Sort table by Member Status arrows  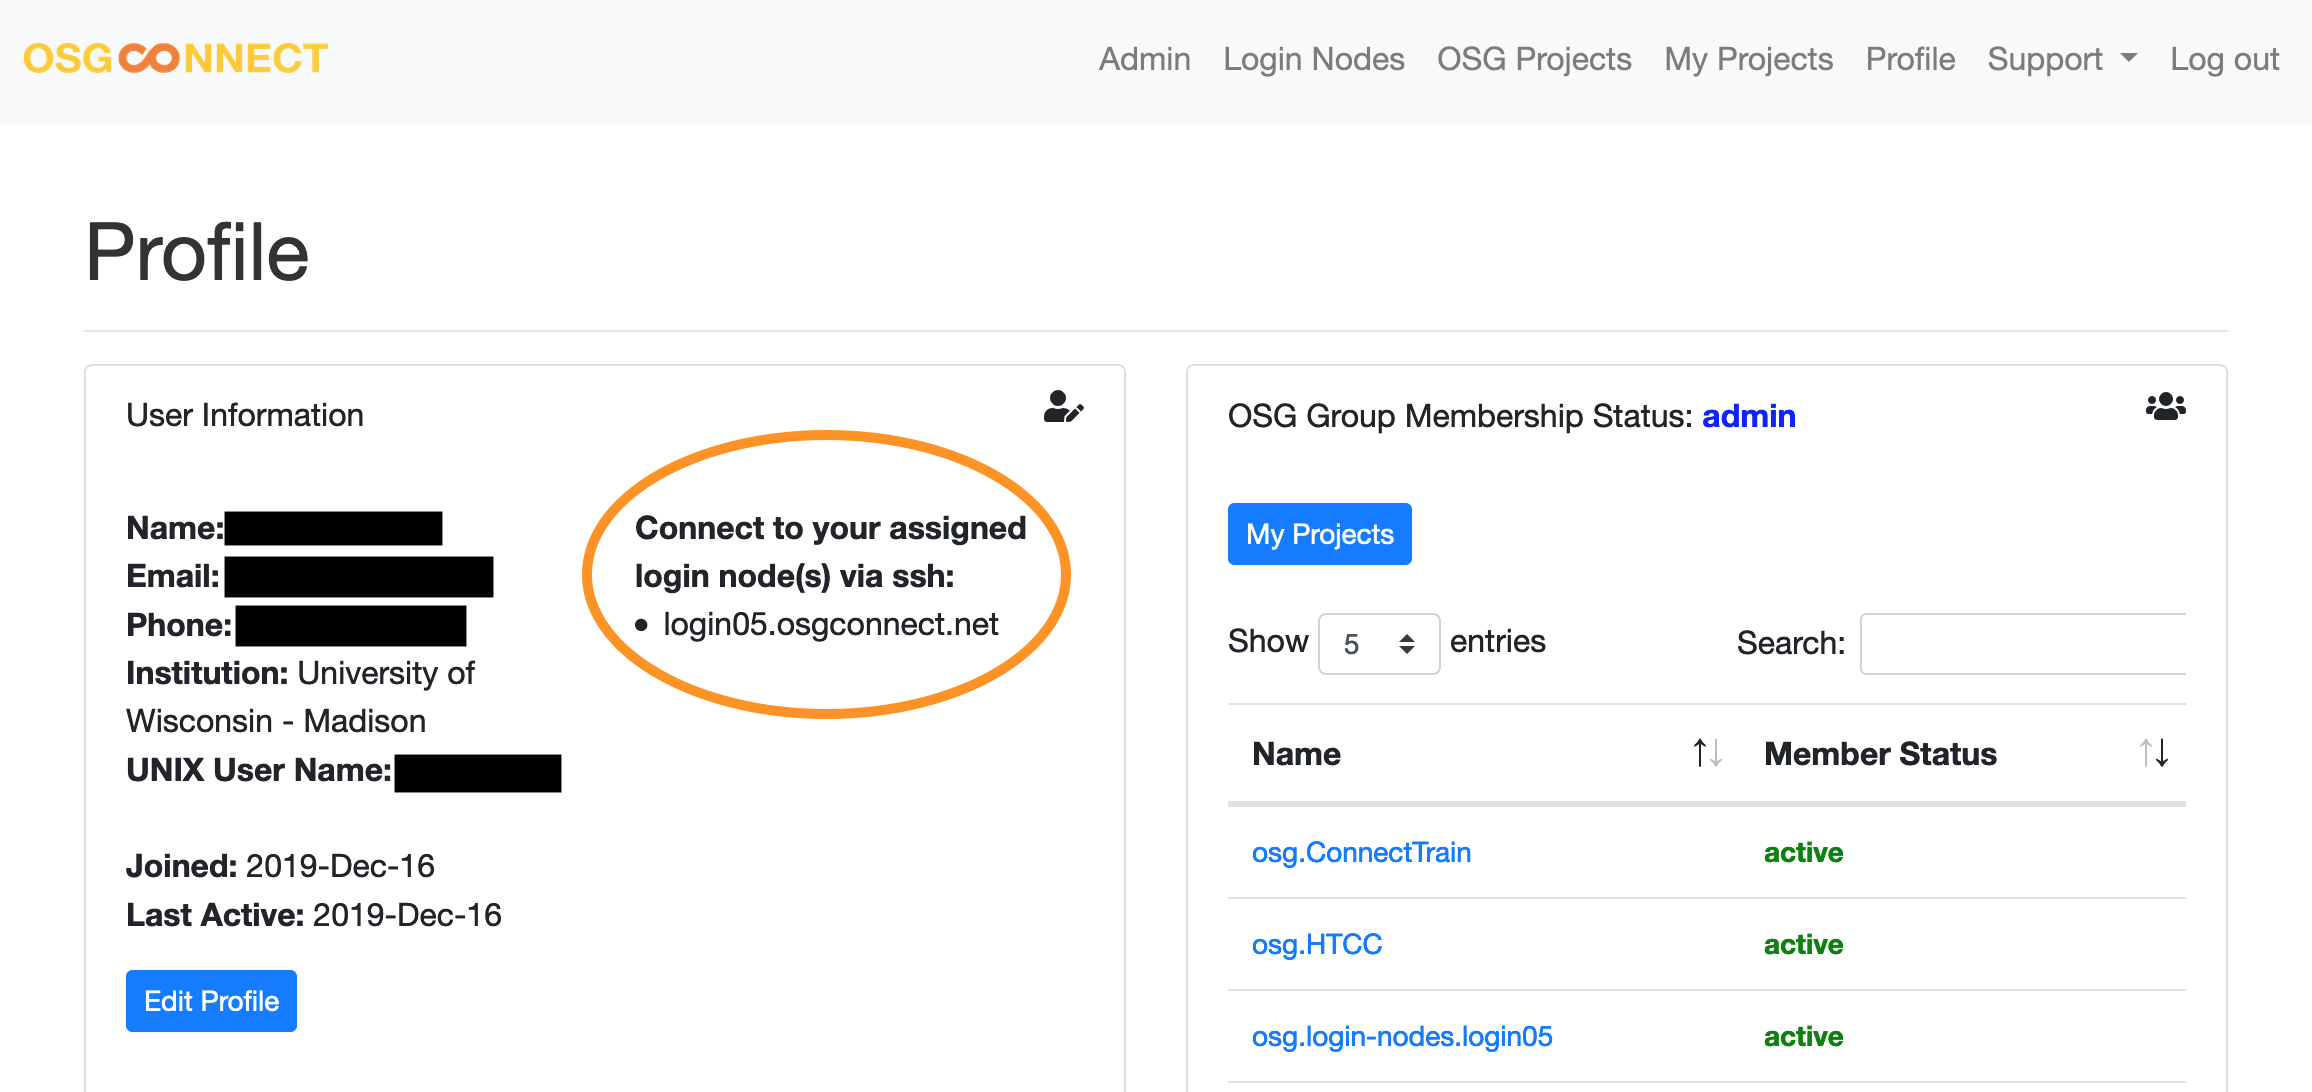2153,753
